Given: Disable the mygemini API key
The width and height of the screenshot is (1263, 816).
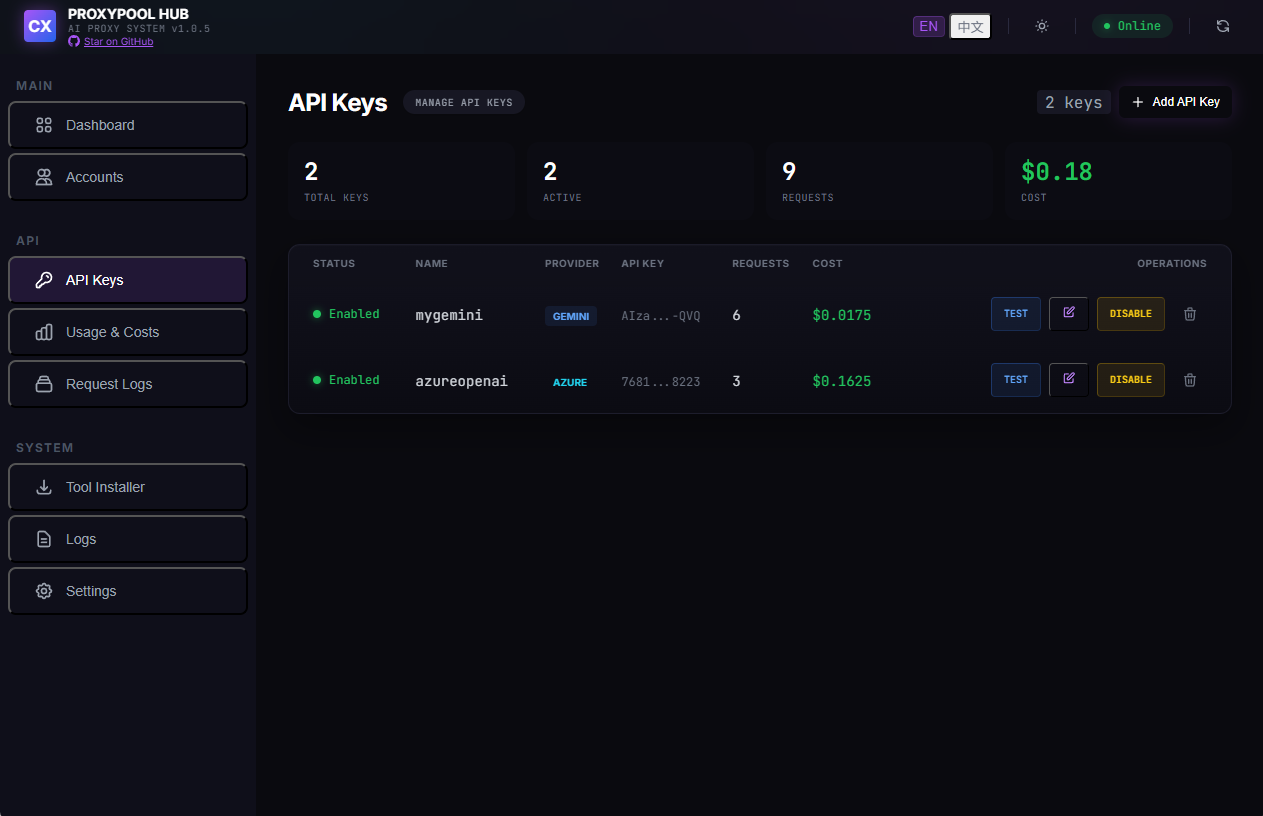Looking at the screenshot, I should (1130, 313).
